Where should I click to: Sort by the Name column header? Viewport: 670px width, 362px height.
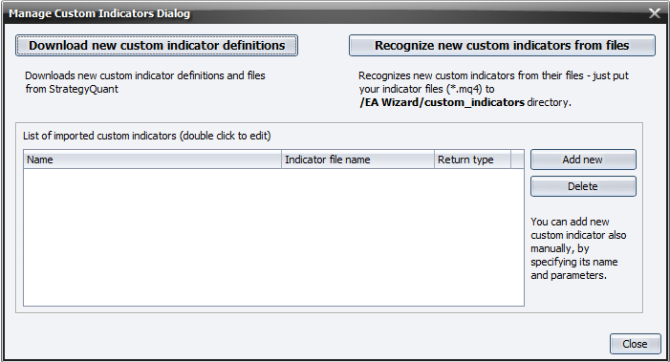tap(153, 159)
